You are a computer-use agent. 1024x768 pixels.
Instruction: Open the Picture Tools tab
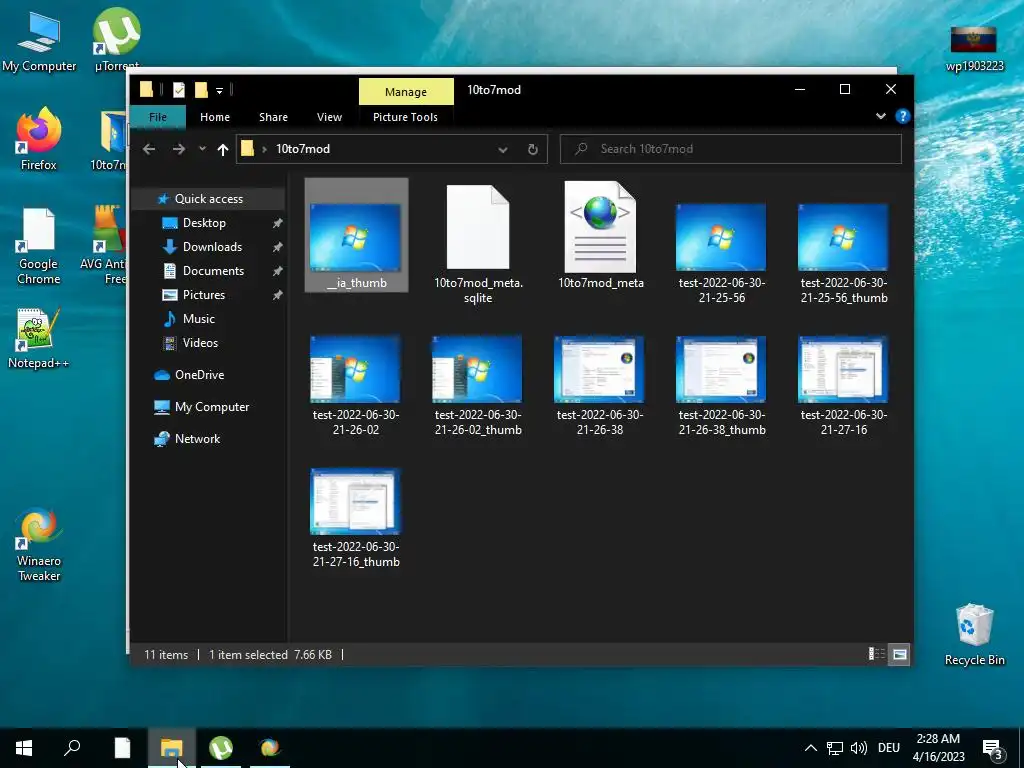click(405, 117)
